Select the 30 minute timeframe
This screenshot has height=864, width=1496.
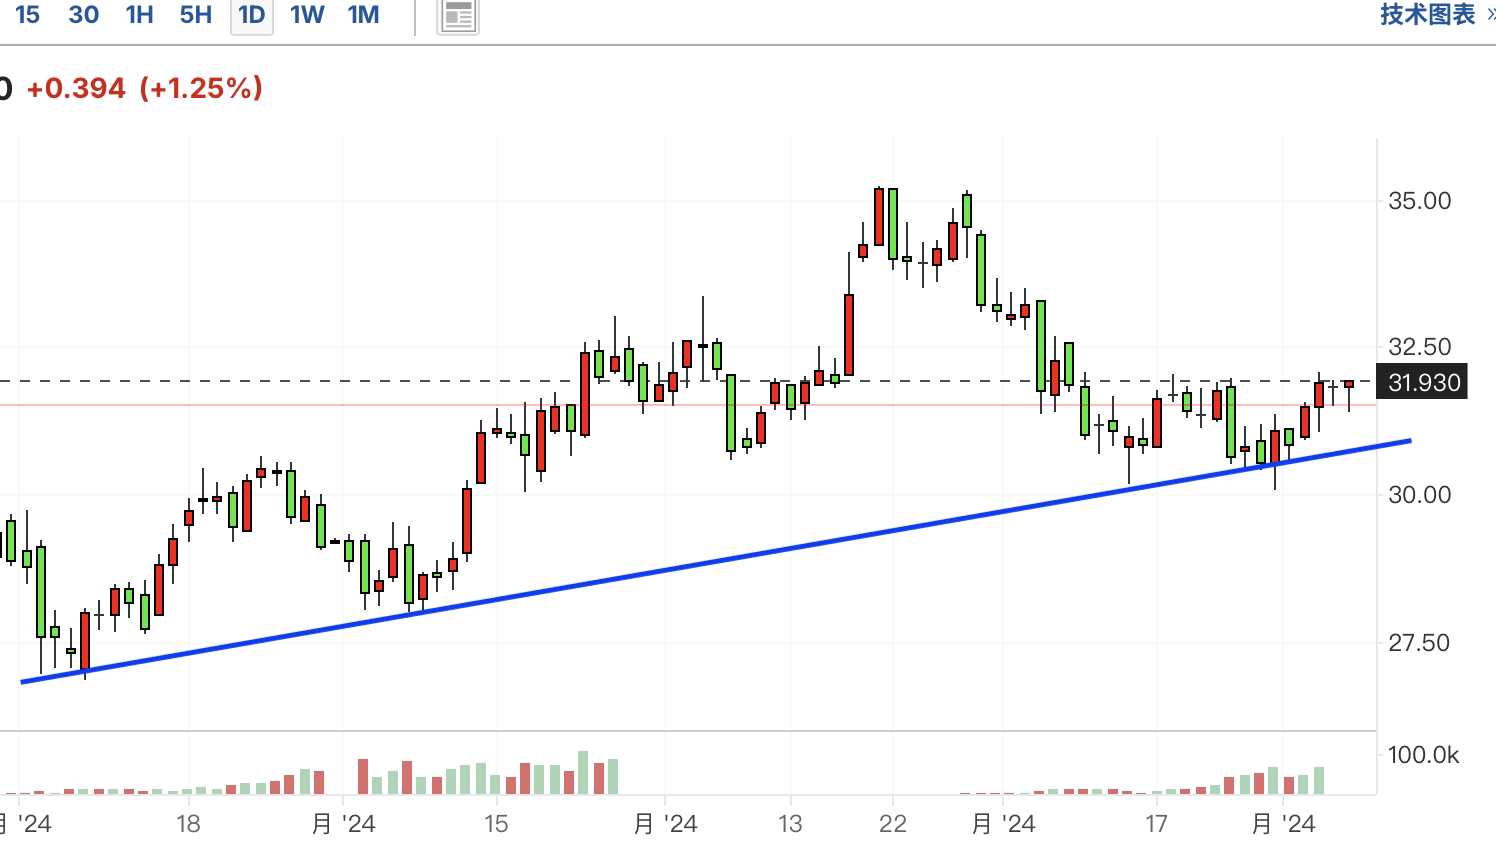pos(84,15)
